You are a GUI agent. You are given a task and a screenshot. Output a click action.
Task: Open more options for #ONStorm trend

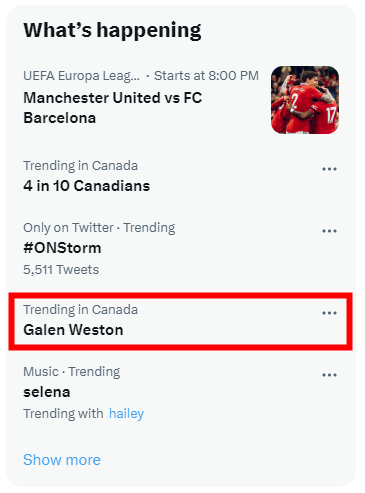329,231
